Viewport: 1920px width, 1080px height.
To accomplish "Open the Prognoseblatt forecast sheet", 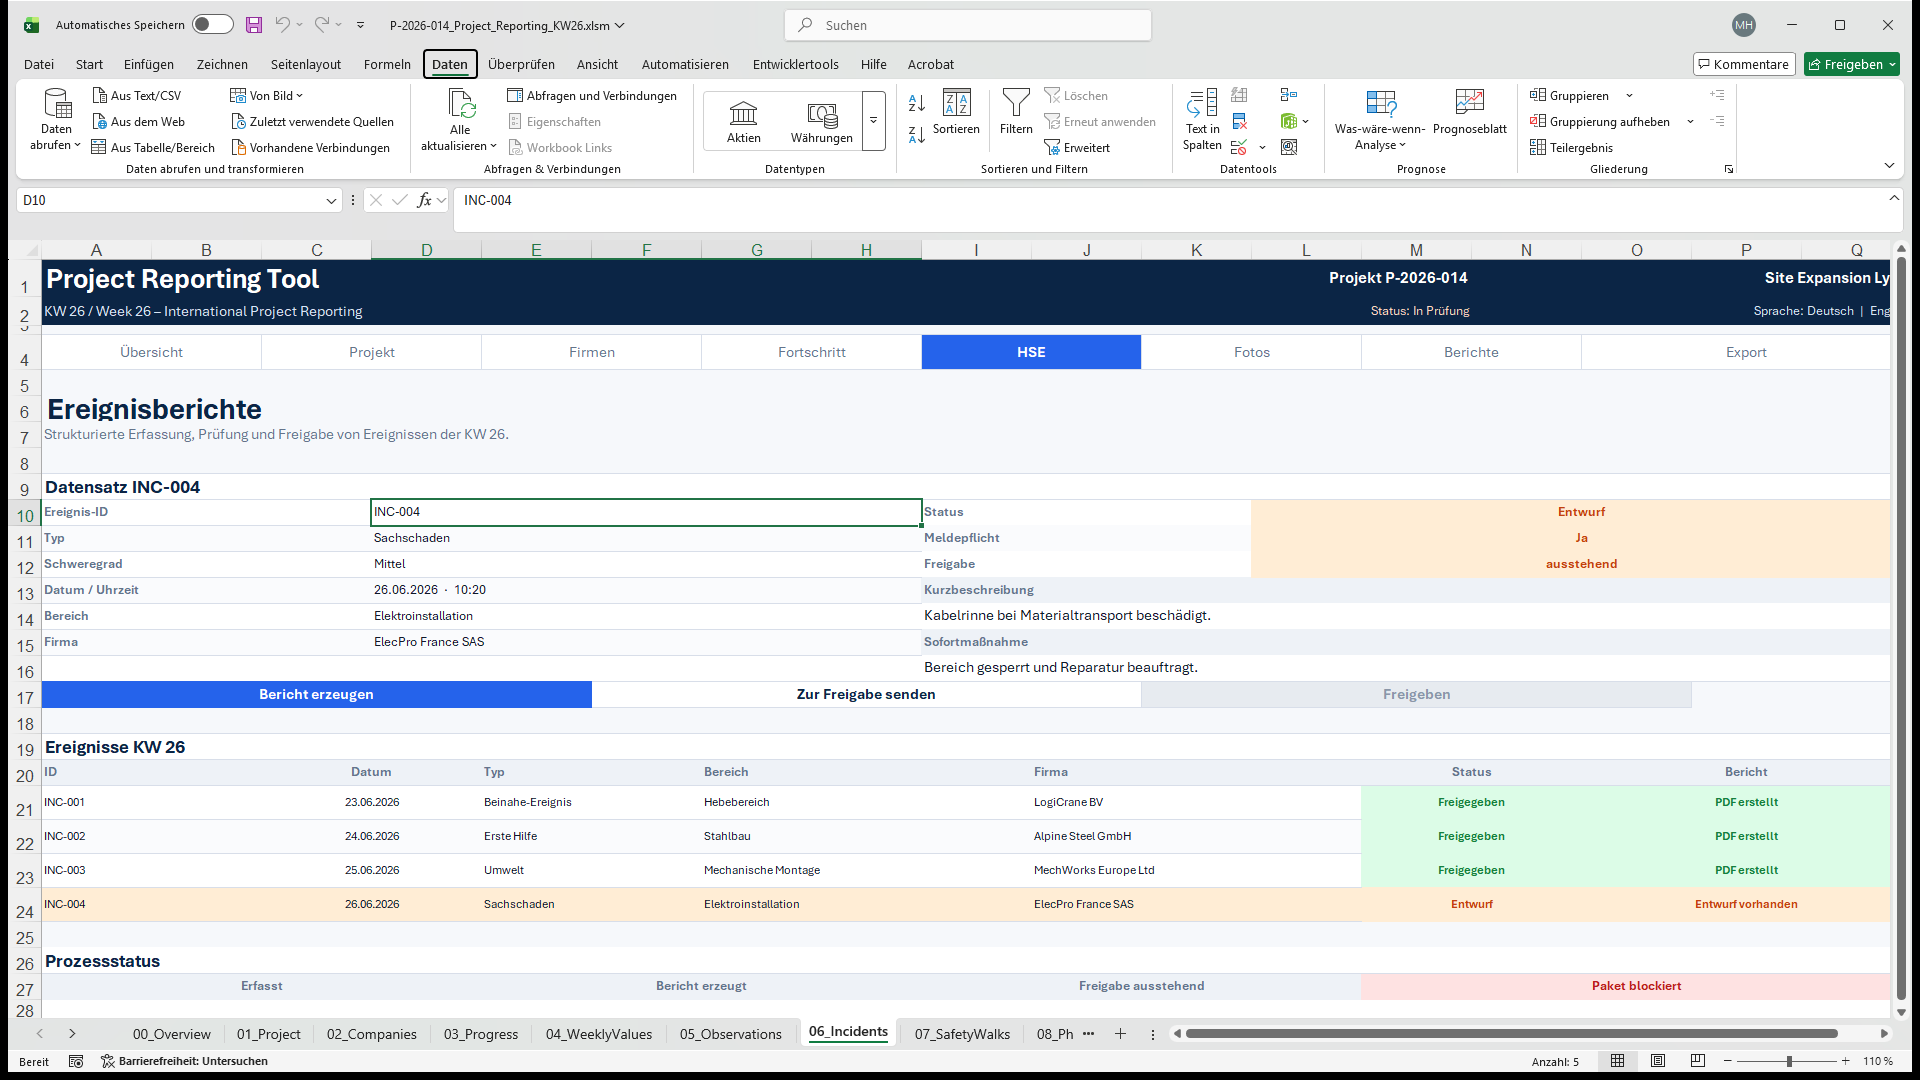I will coord(1470,111).
